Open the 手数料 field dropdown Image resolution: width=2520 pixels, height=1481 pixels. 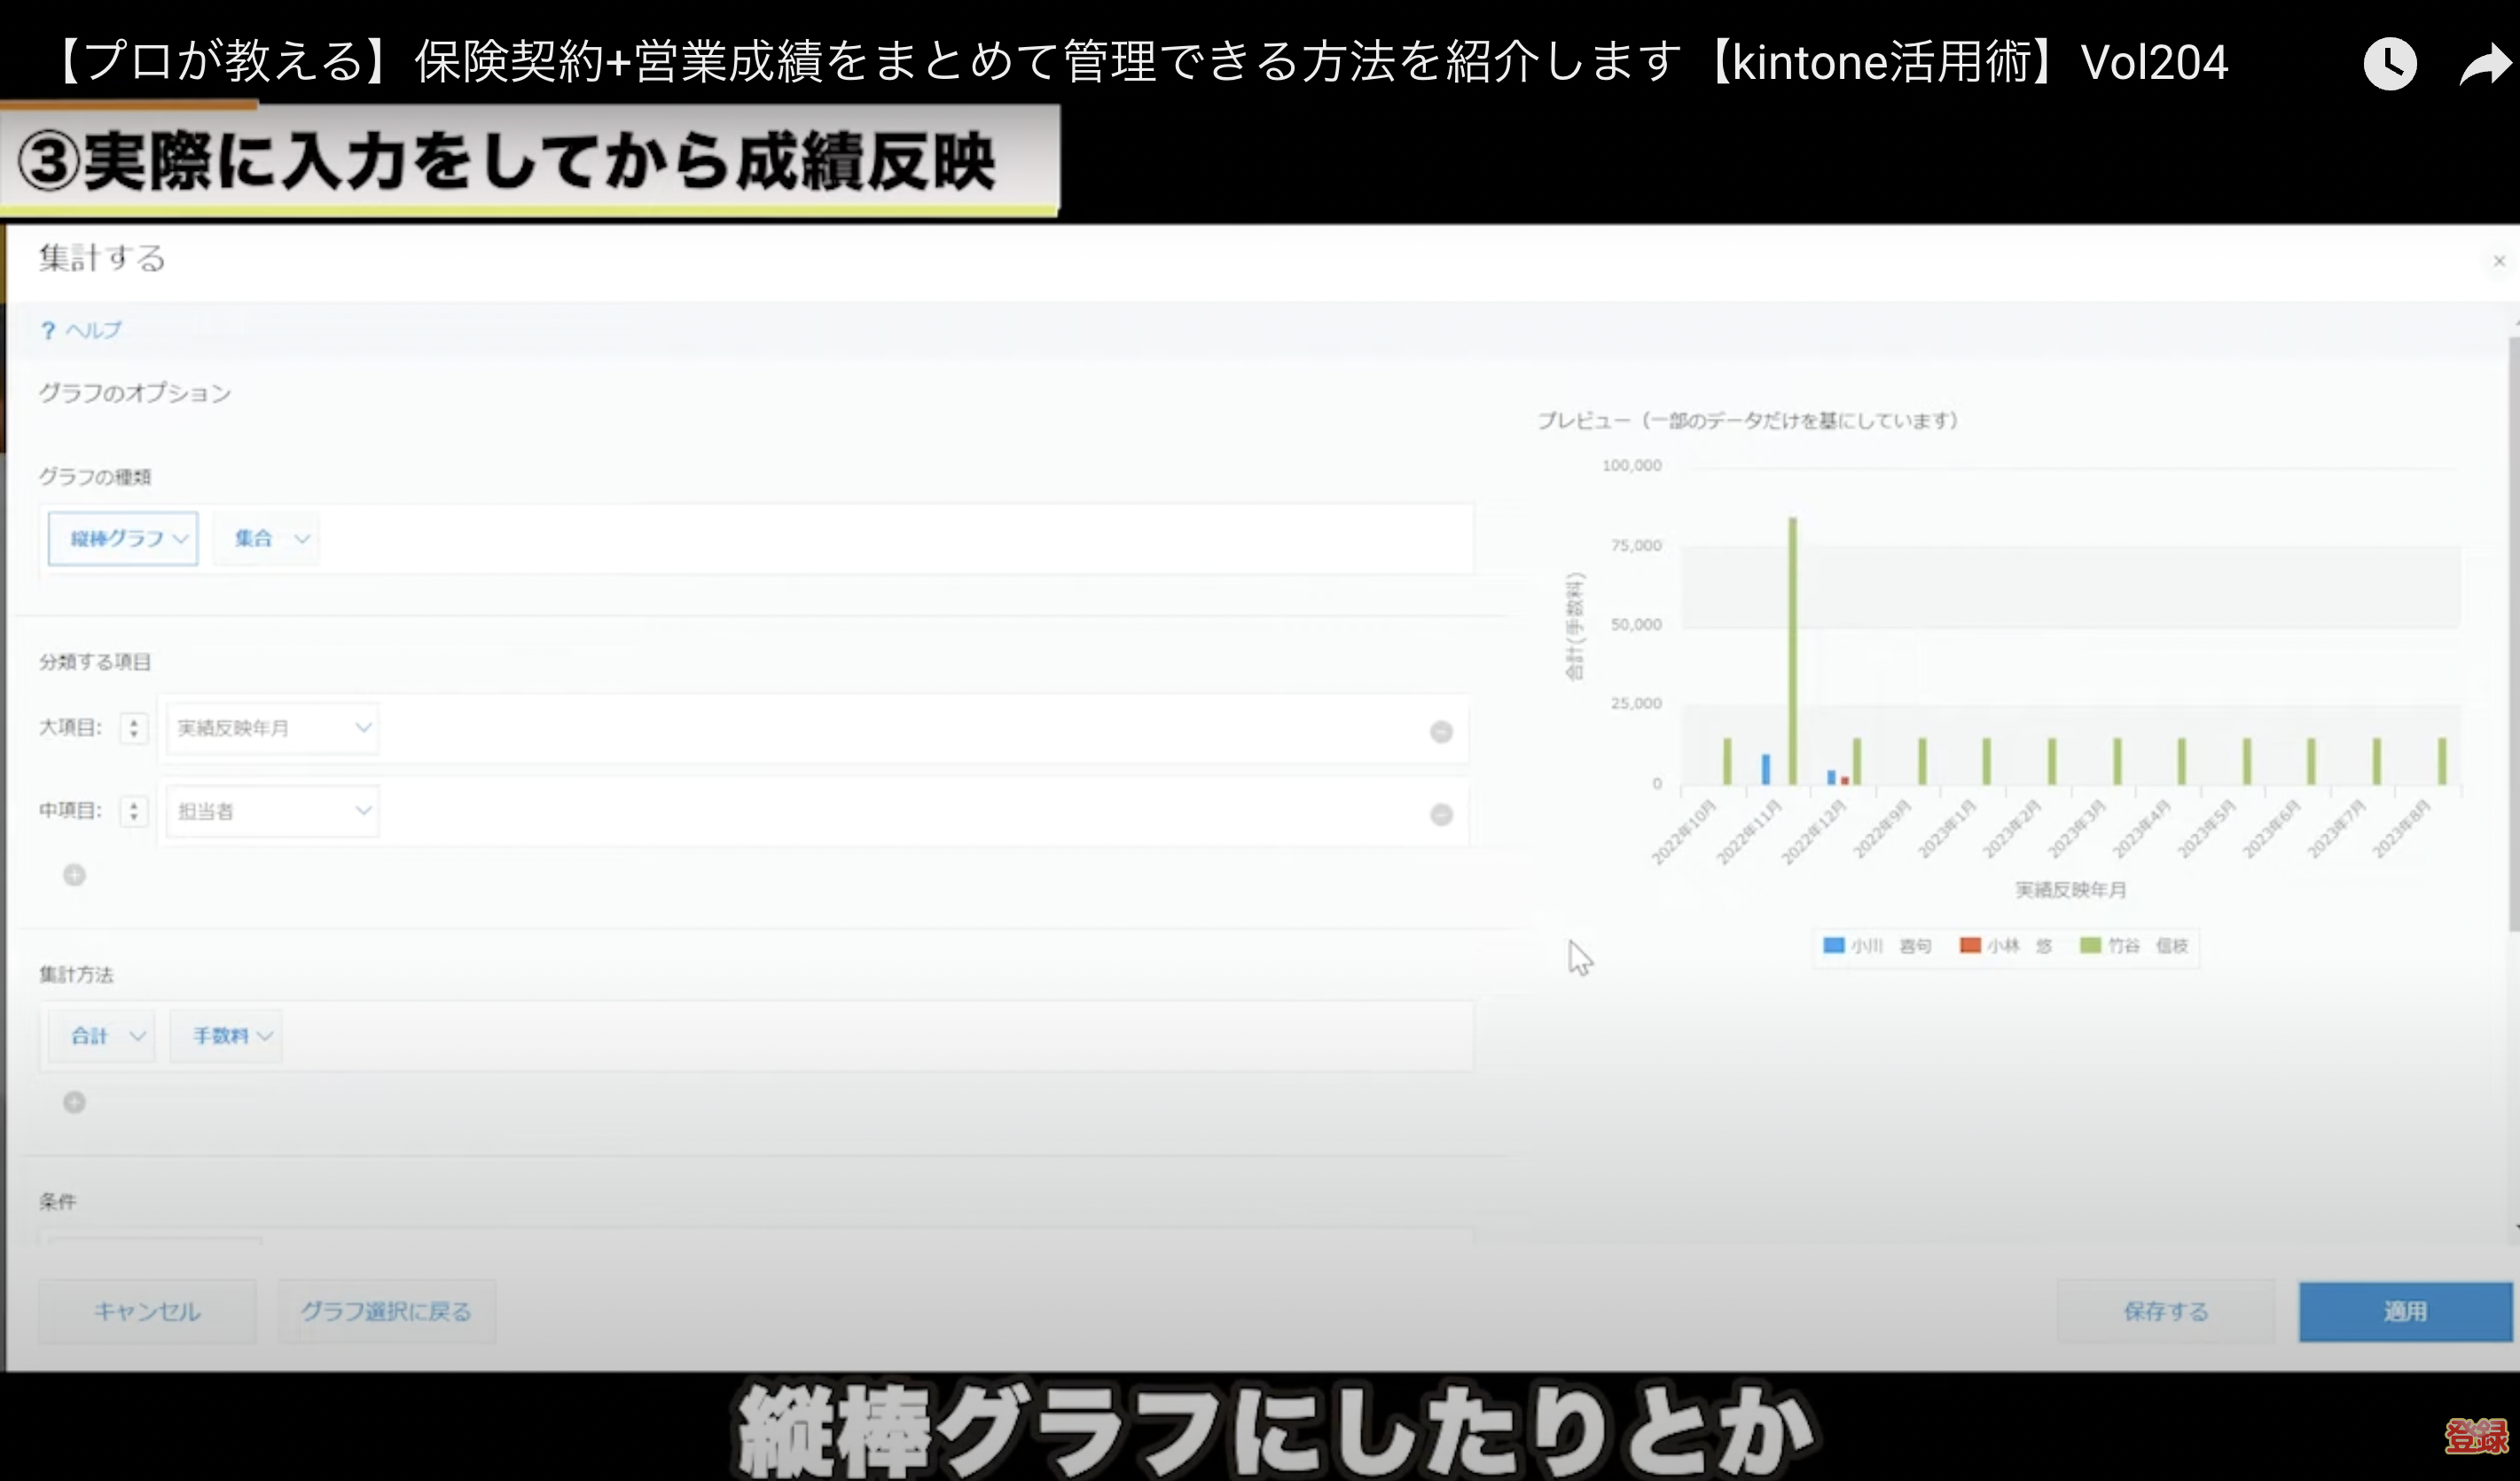coord(228,1036)
